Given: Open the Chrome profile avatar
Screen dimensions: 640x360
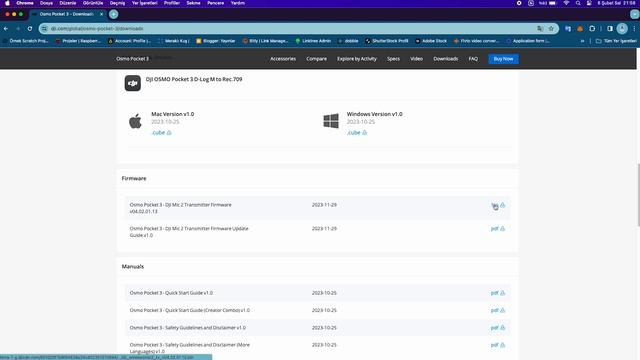Looking at the screenshot, I should coord(622,29).
